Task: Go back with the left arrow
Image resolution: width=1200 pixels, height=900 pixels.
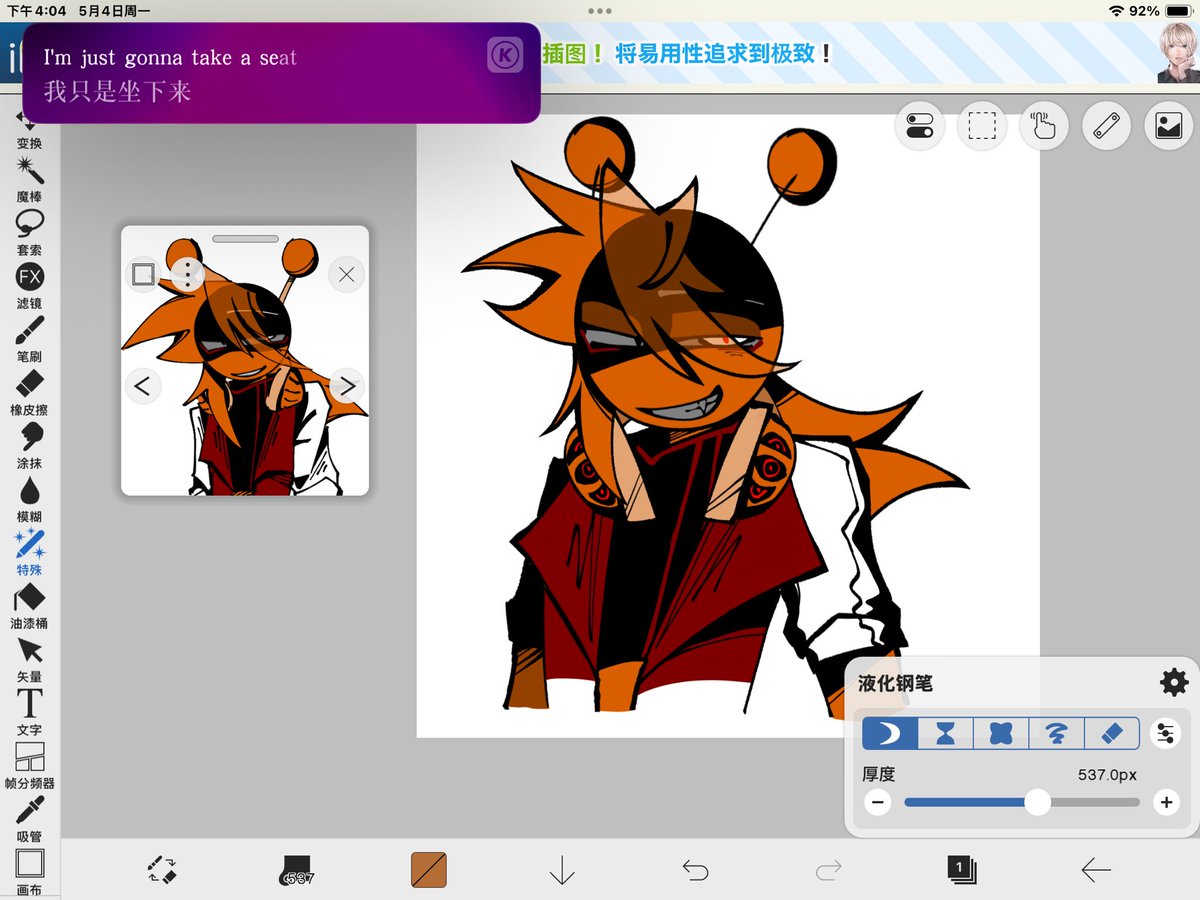Action: tap(1096, 870)
